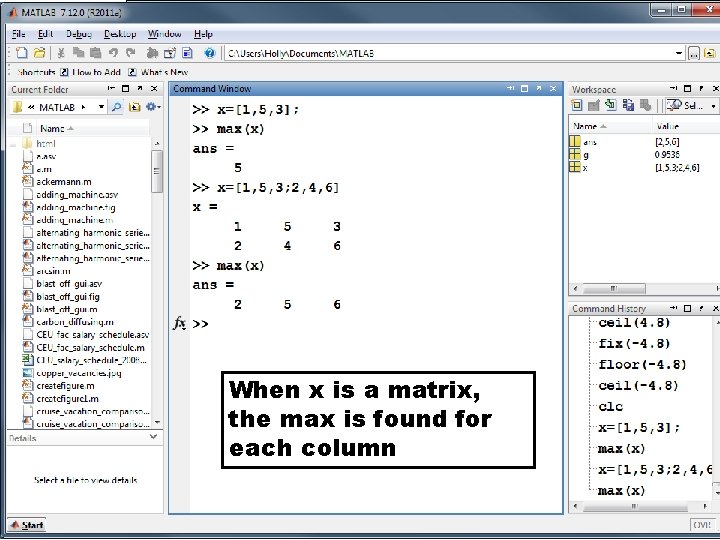Screen dimensions: 720x540
Task: Maximize the Command Window panel
Action: click(524, 88)
